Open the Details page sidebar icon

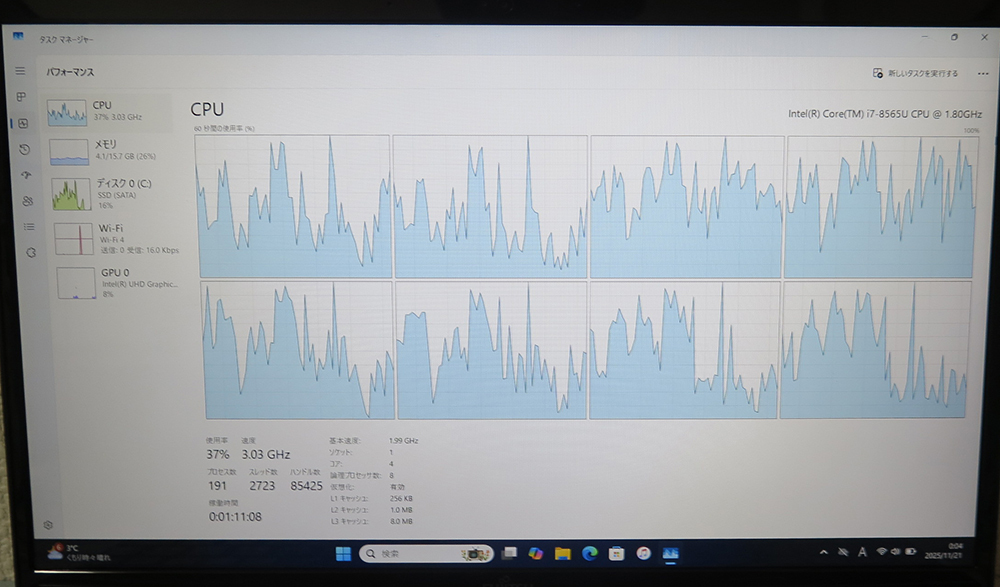(x=29, y=227)
